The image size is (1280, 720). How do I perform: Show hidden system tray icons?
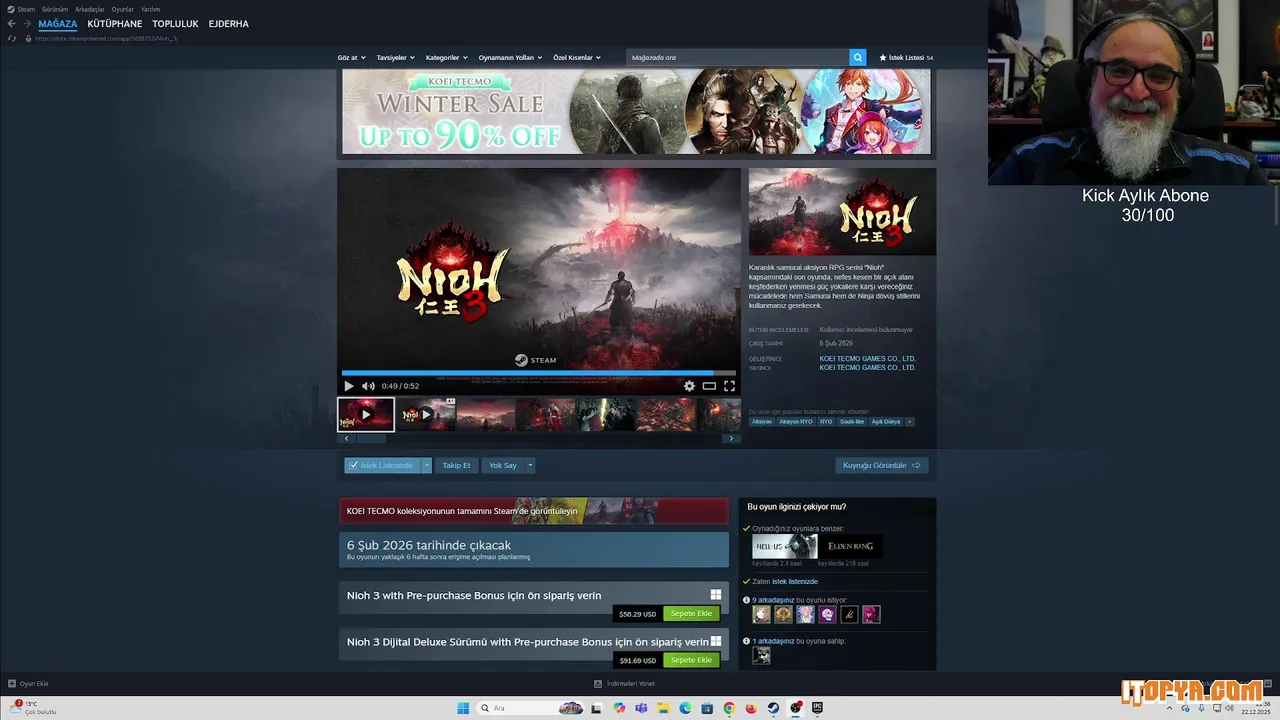1170,707
